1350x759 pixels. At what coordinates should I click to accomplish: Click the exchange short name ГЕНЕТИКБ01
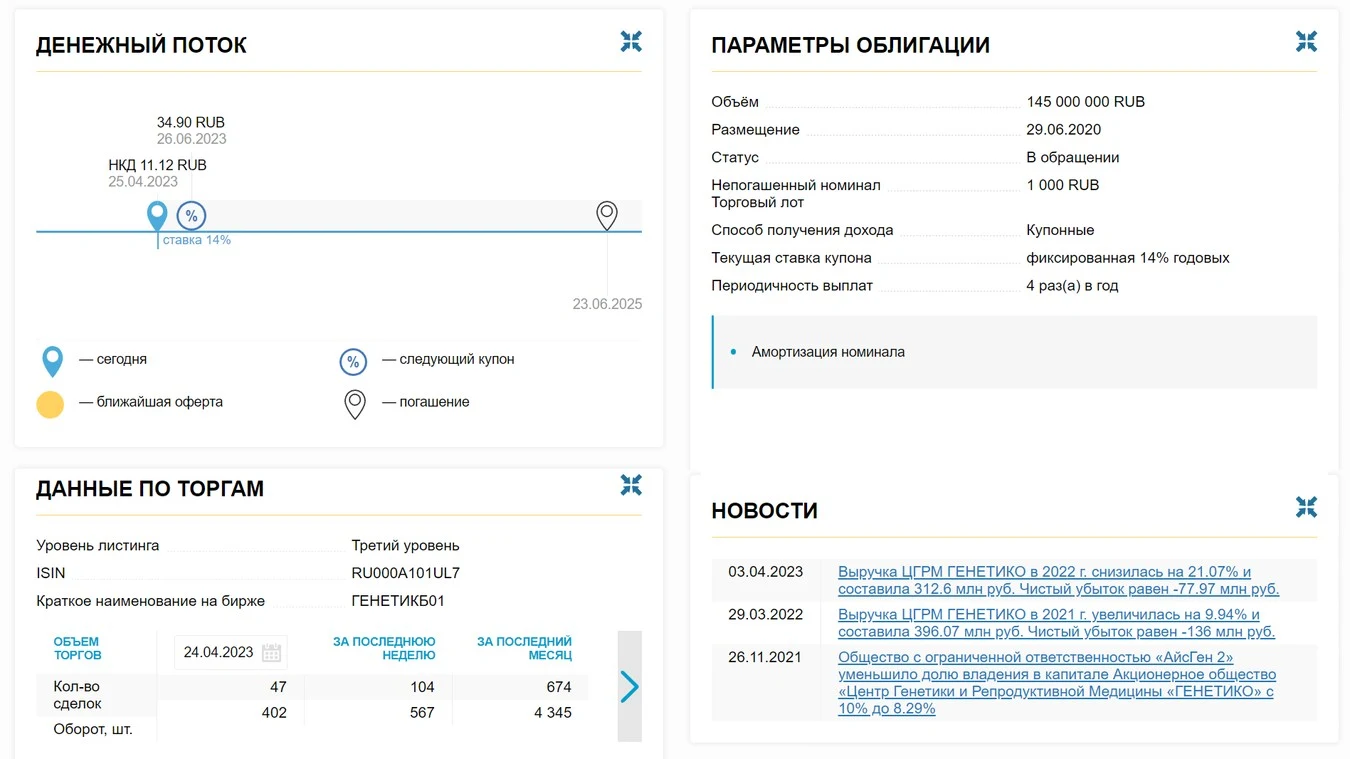[398, 601]
